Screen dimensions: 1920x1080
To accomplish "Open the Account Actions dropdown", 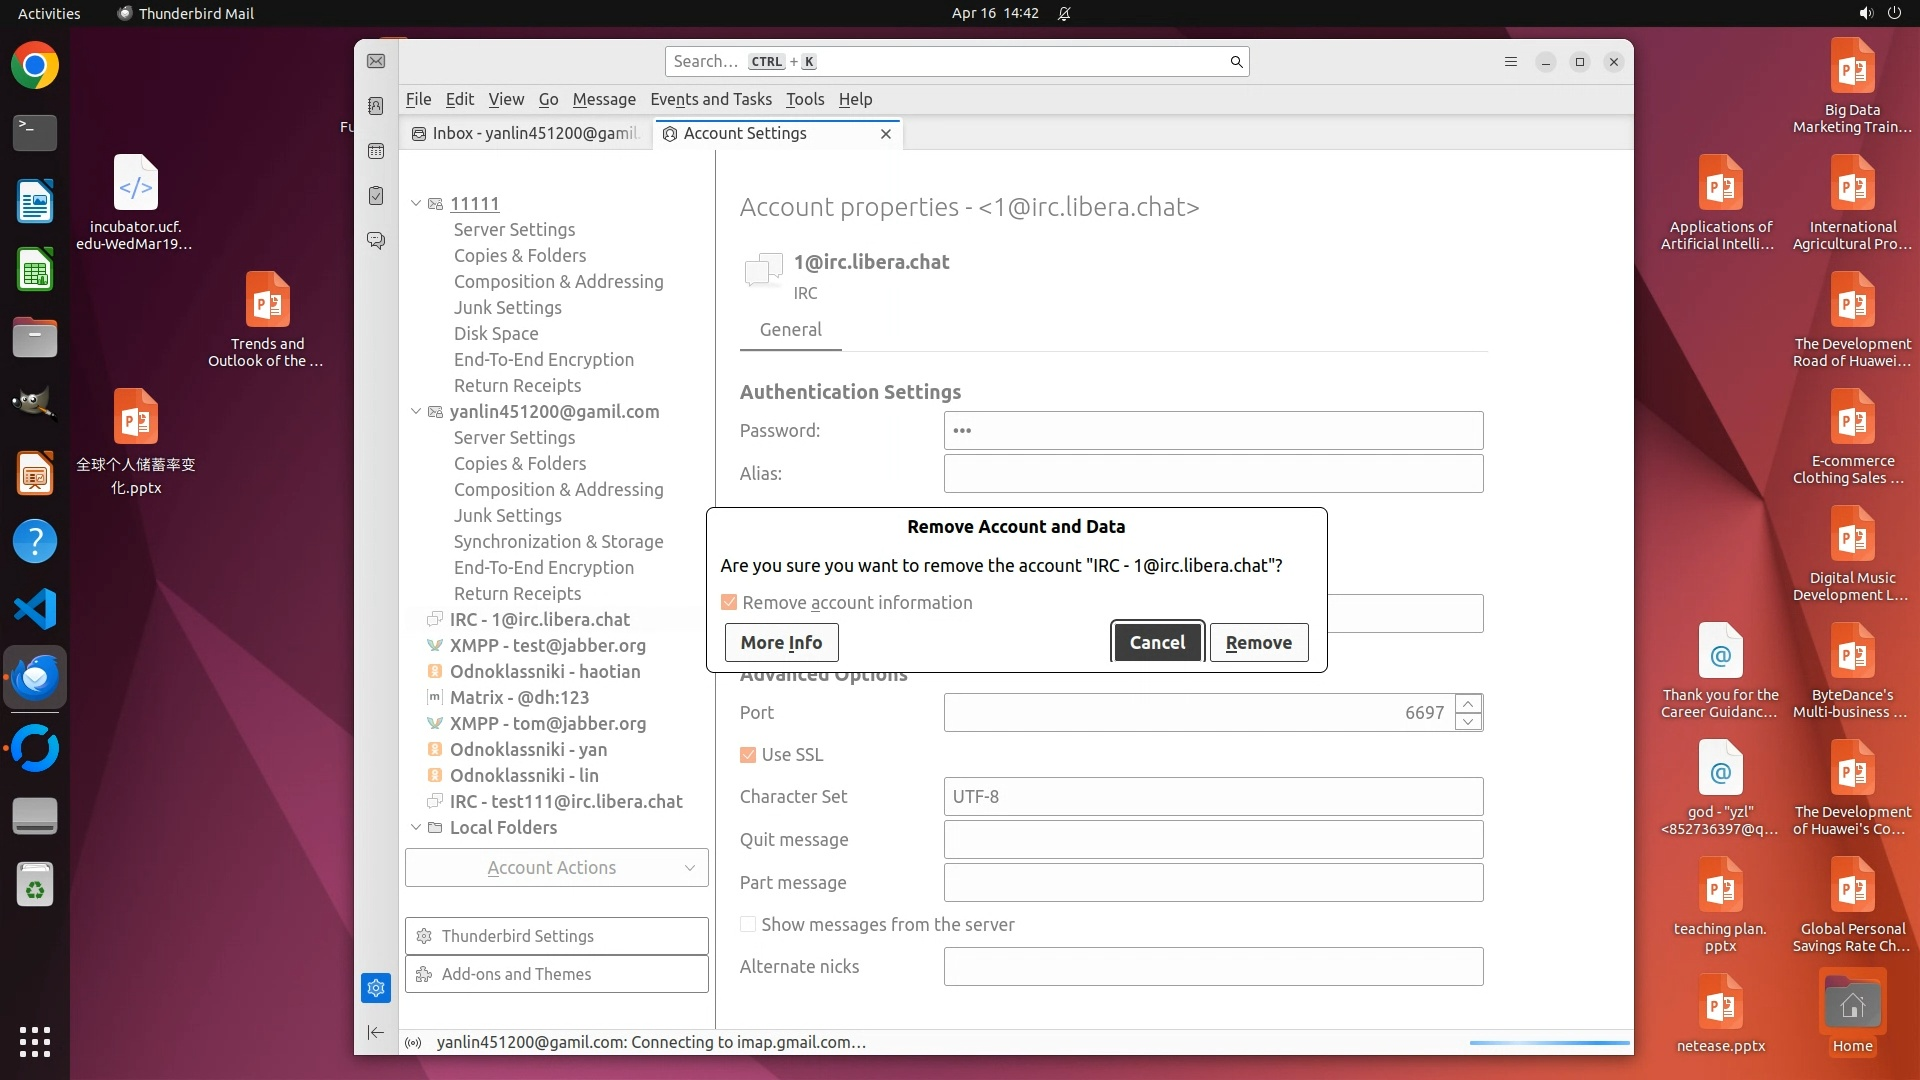I will click(556, 868).
